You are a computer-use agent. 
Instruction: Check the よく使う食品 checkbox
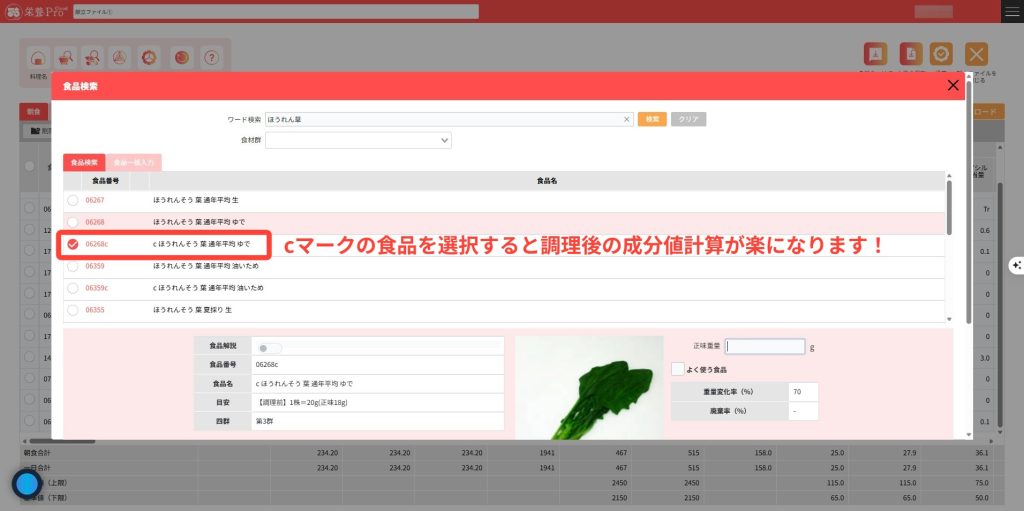[678, 369]
